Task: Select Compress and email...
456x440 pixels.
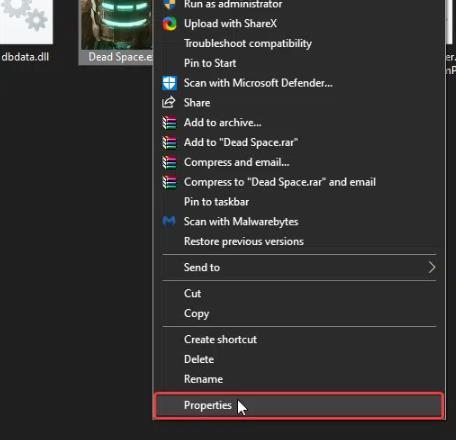Action: click(299, 162)
